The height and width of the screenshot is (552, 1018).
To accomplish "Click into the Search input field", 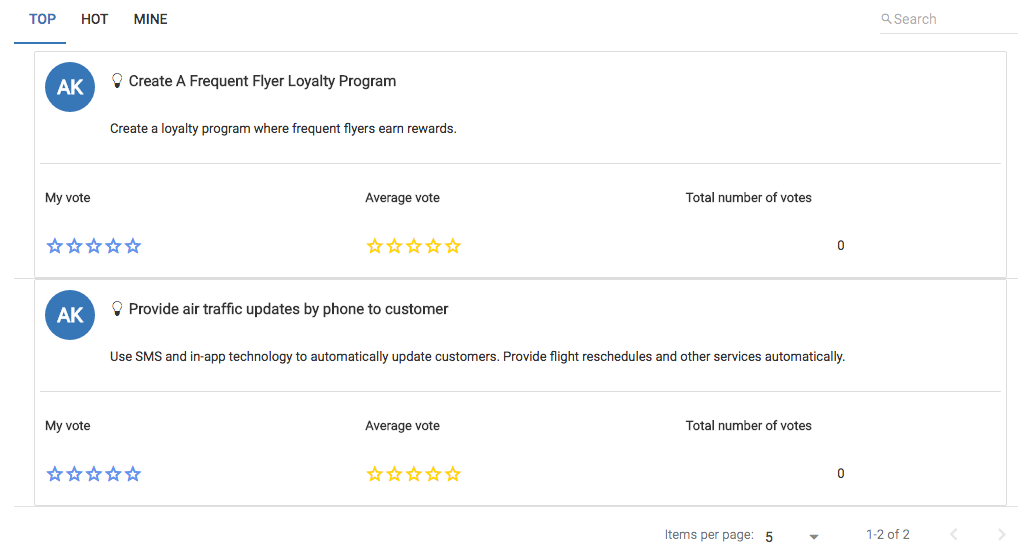I will (x=950, y=19).
